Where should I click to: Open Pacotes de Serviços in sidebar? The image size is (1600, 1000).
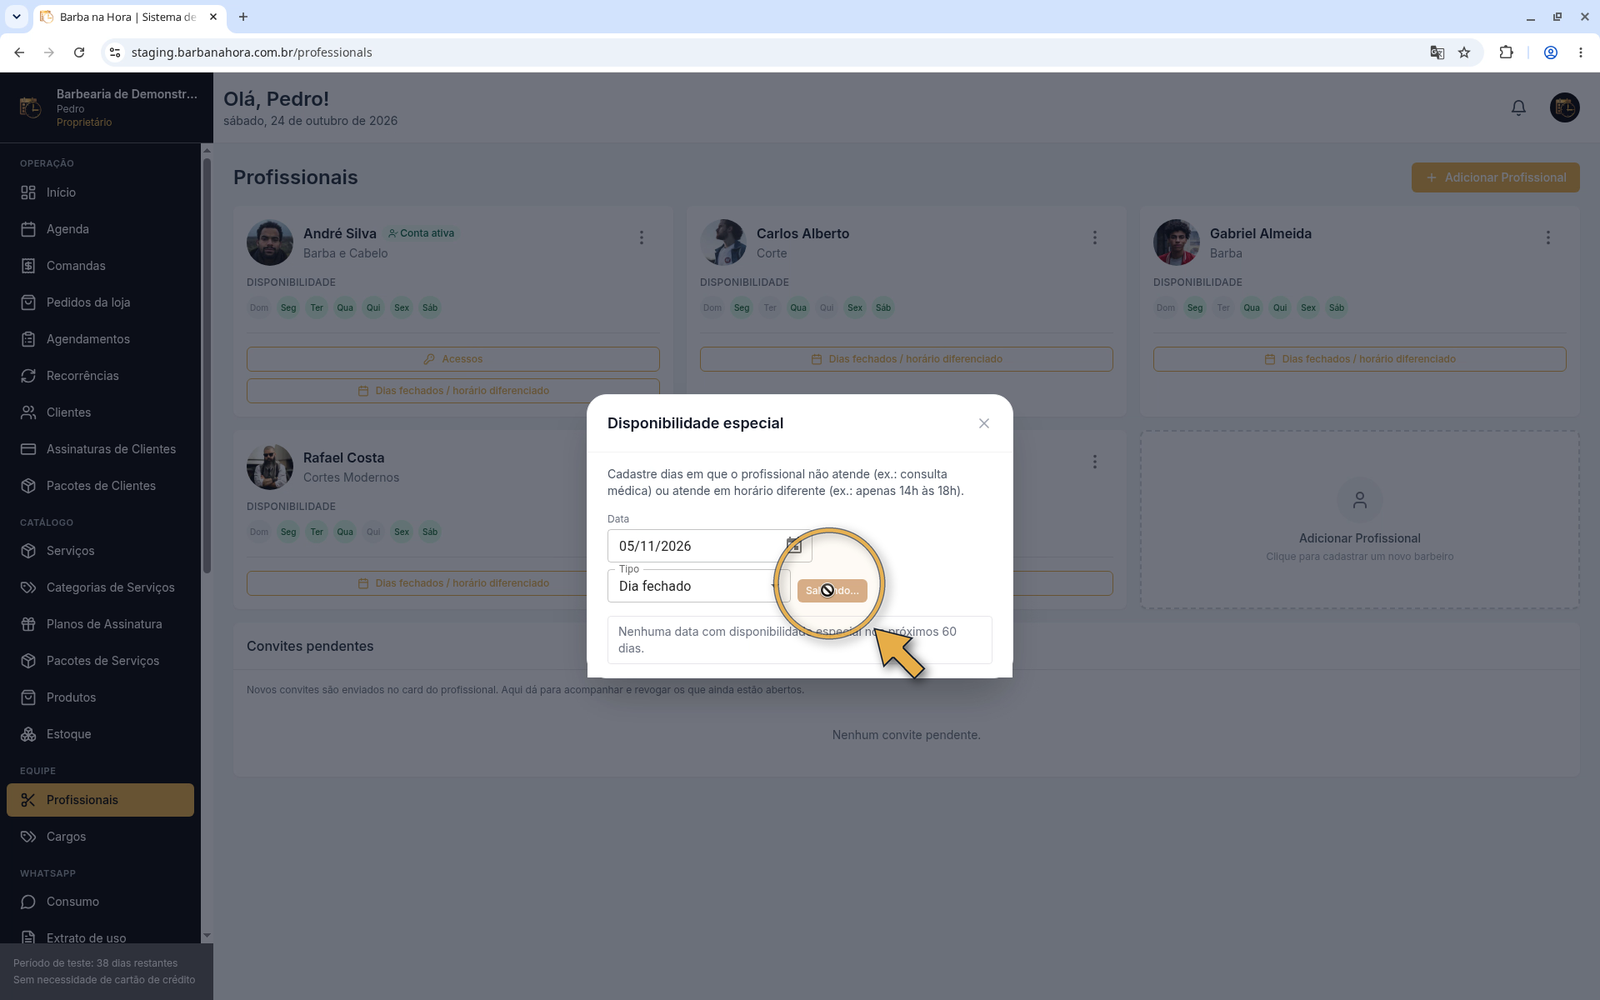click(x=100, y=661)
